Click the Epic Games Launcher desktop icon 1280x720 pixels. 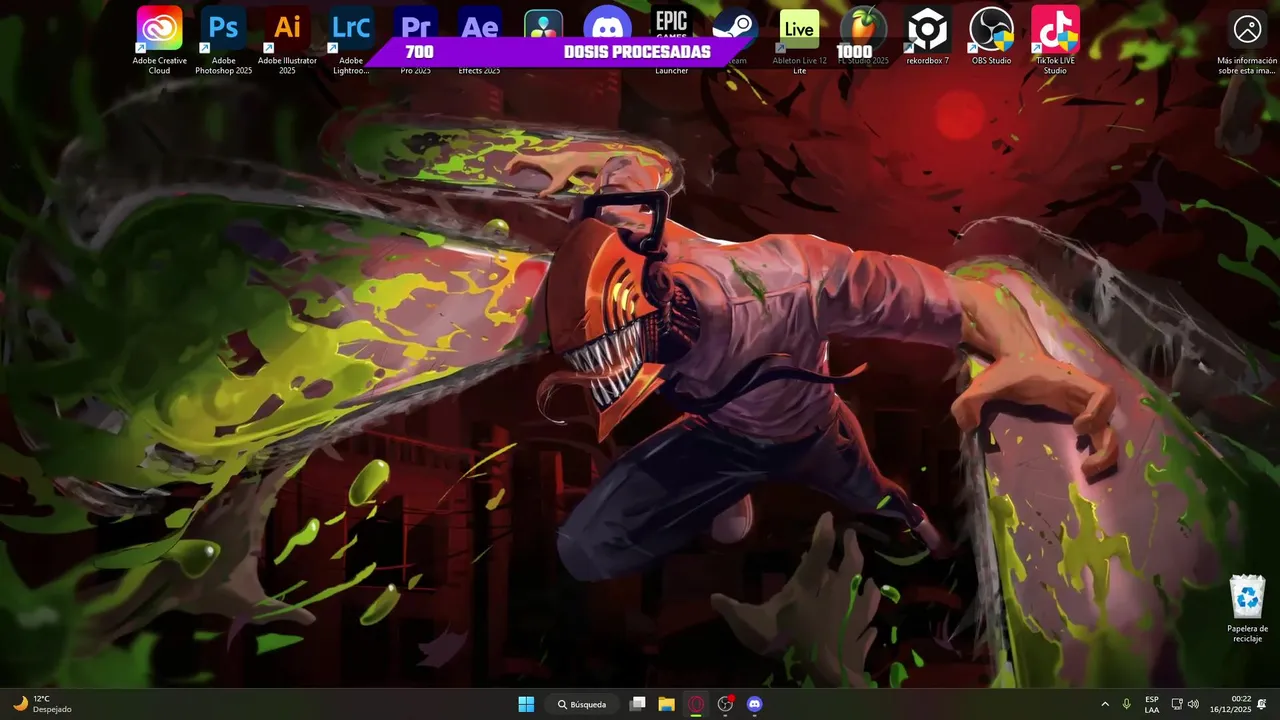coord(672,39)
